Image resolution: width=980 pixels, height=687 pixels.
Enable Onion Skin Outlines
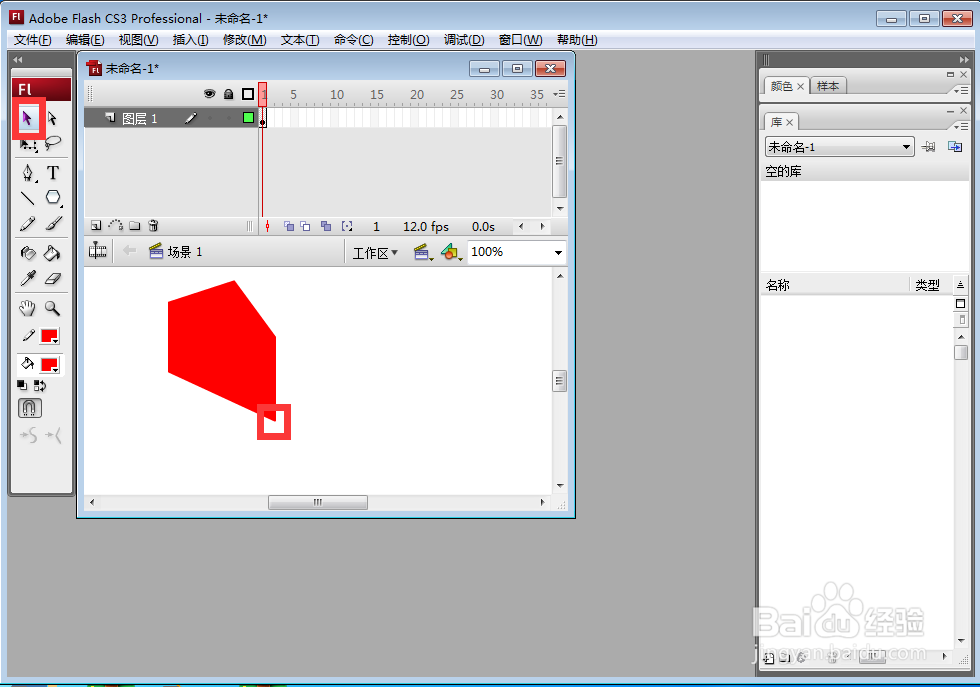(305, 226)
